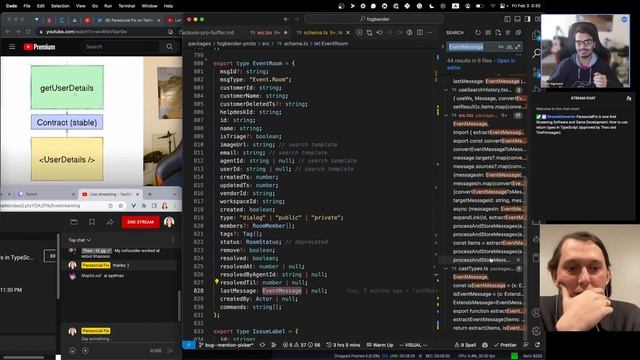Open the Selection menu
640x360 pixels.
point(60,6)
